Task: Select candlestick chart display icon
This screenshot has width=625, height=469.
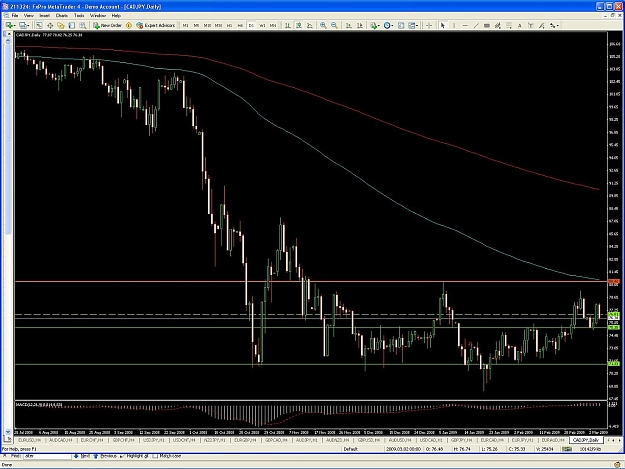Action: coord(299,26)
